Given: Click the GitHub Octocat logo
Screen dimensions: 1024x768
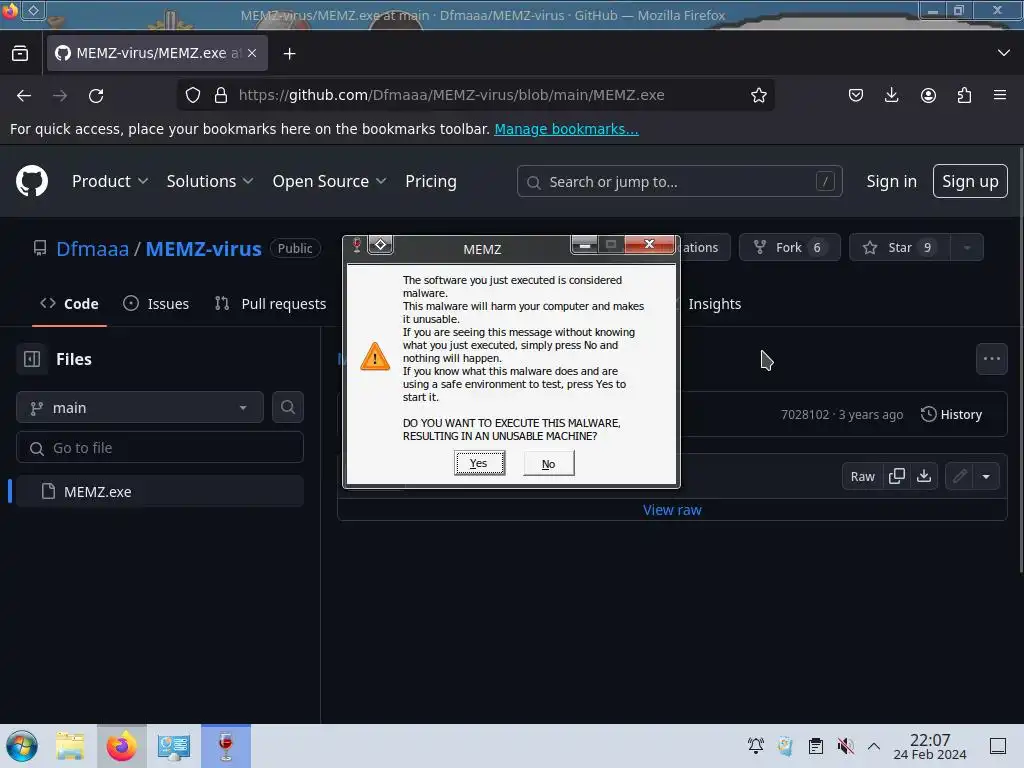Looking at the screenshot, I should pos(31,181).
